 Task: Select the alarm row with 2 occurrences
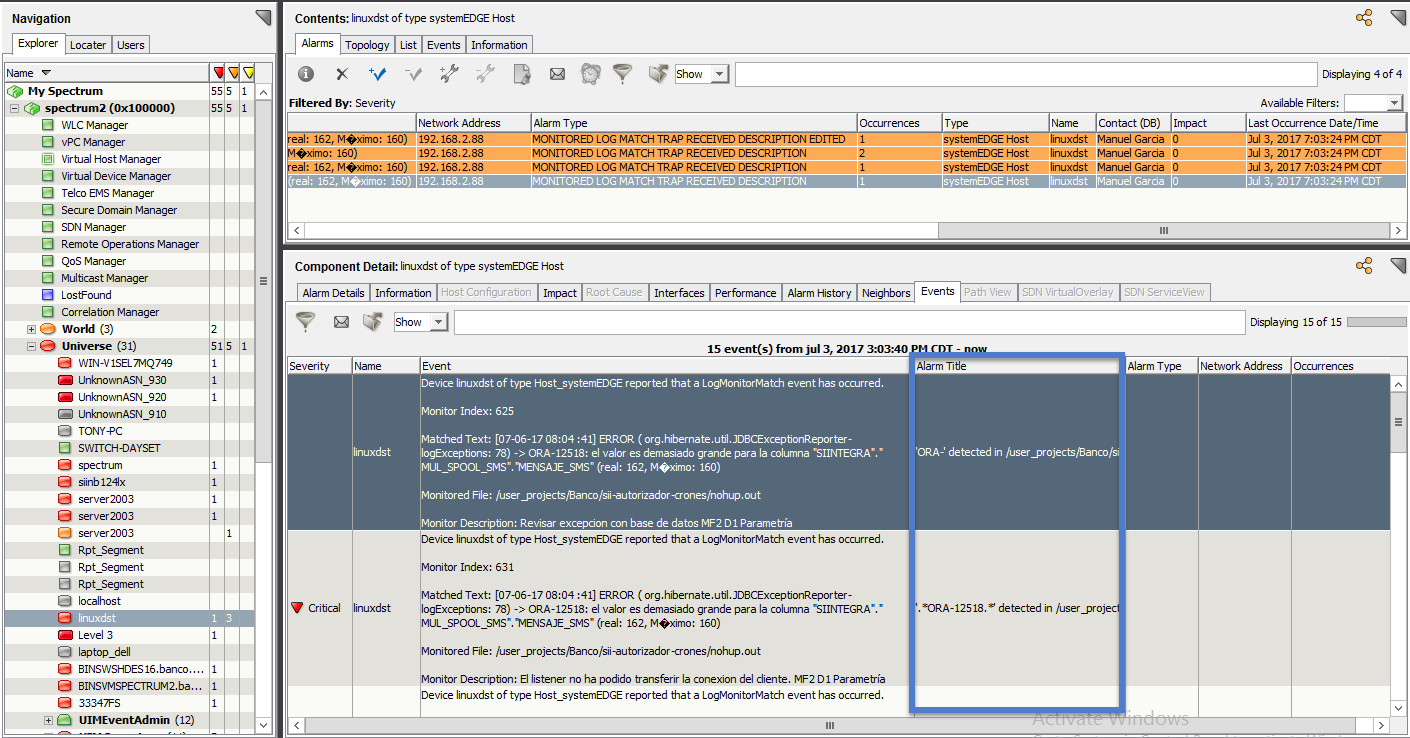click(845, 153)
